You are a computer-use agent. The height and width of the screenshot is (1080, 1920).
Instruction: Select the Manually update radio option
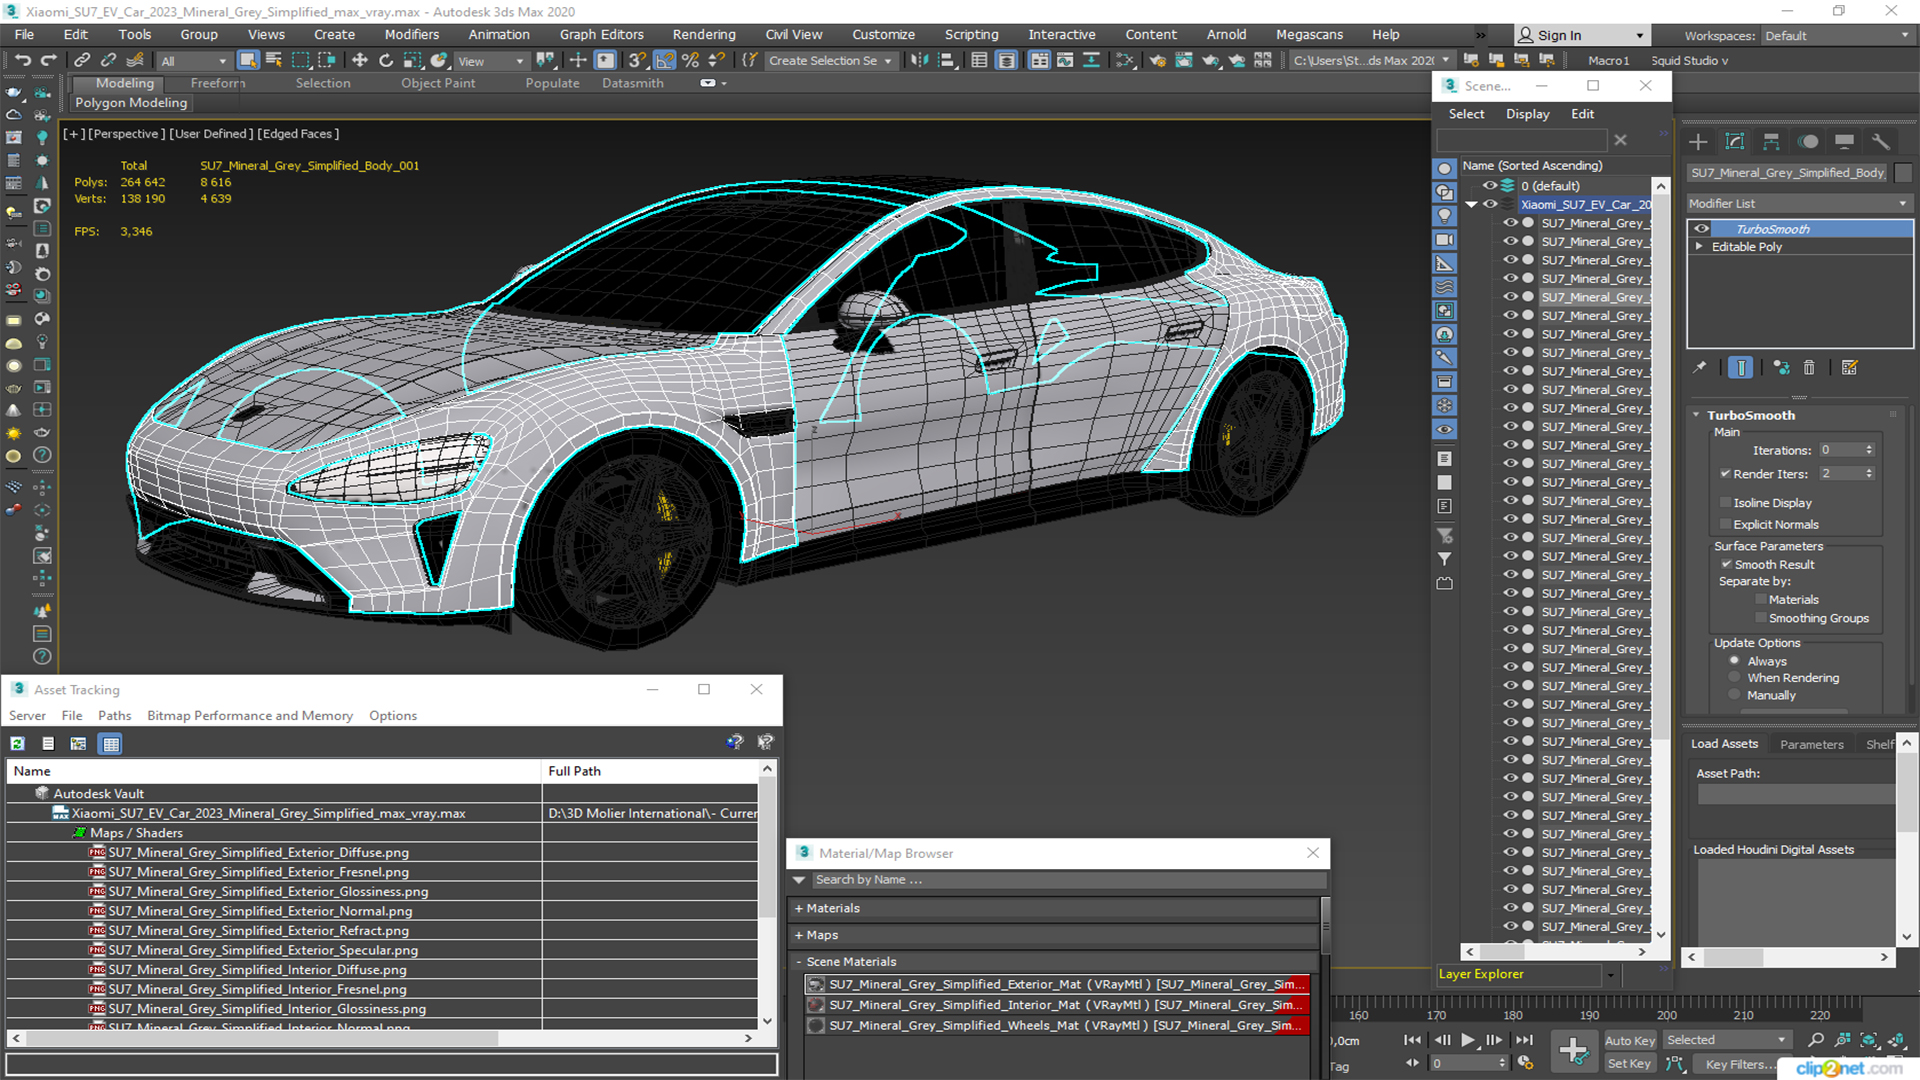1735,696
